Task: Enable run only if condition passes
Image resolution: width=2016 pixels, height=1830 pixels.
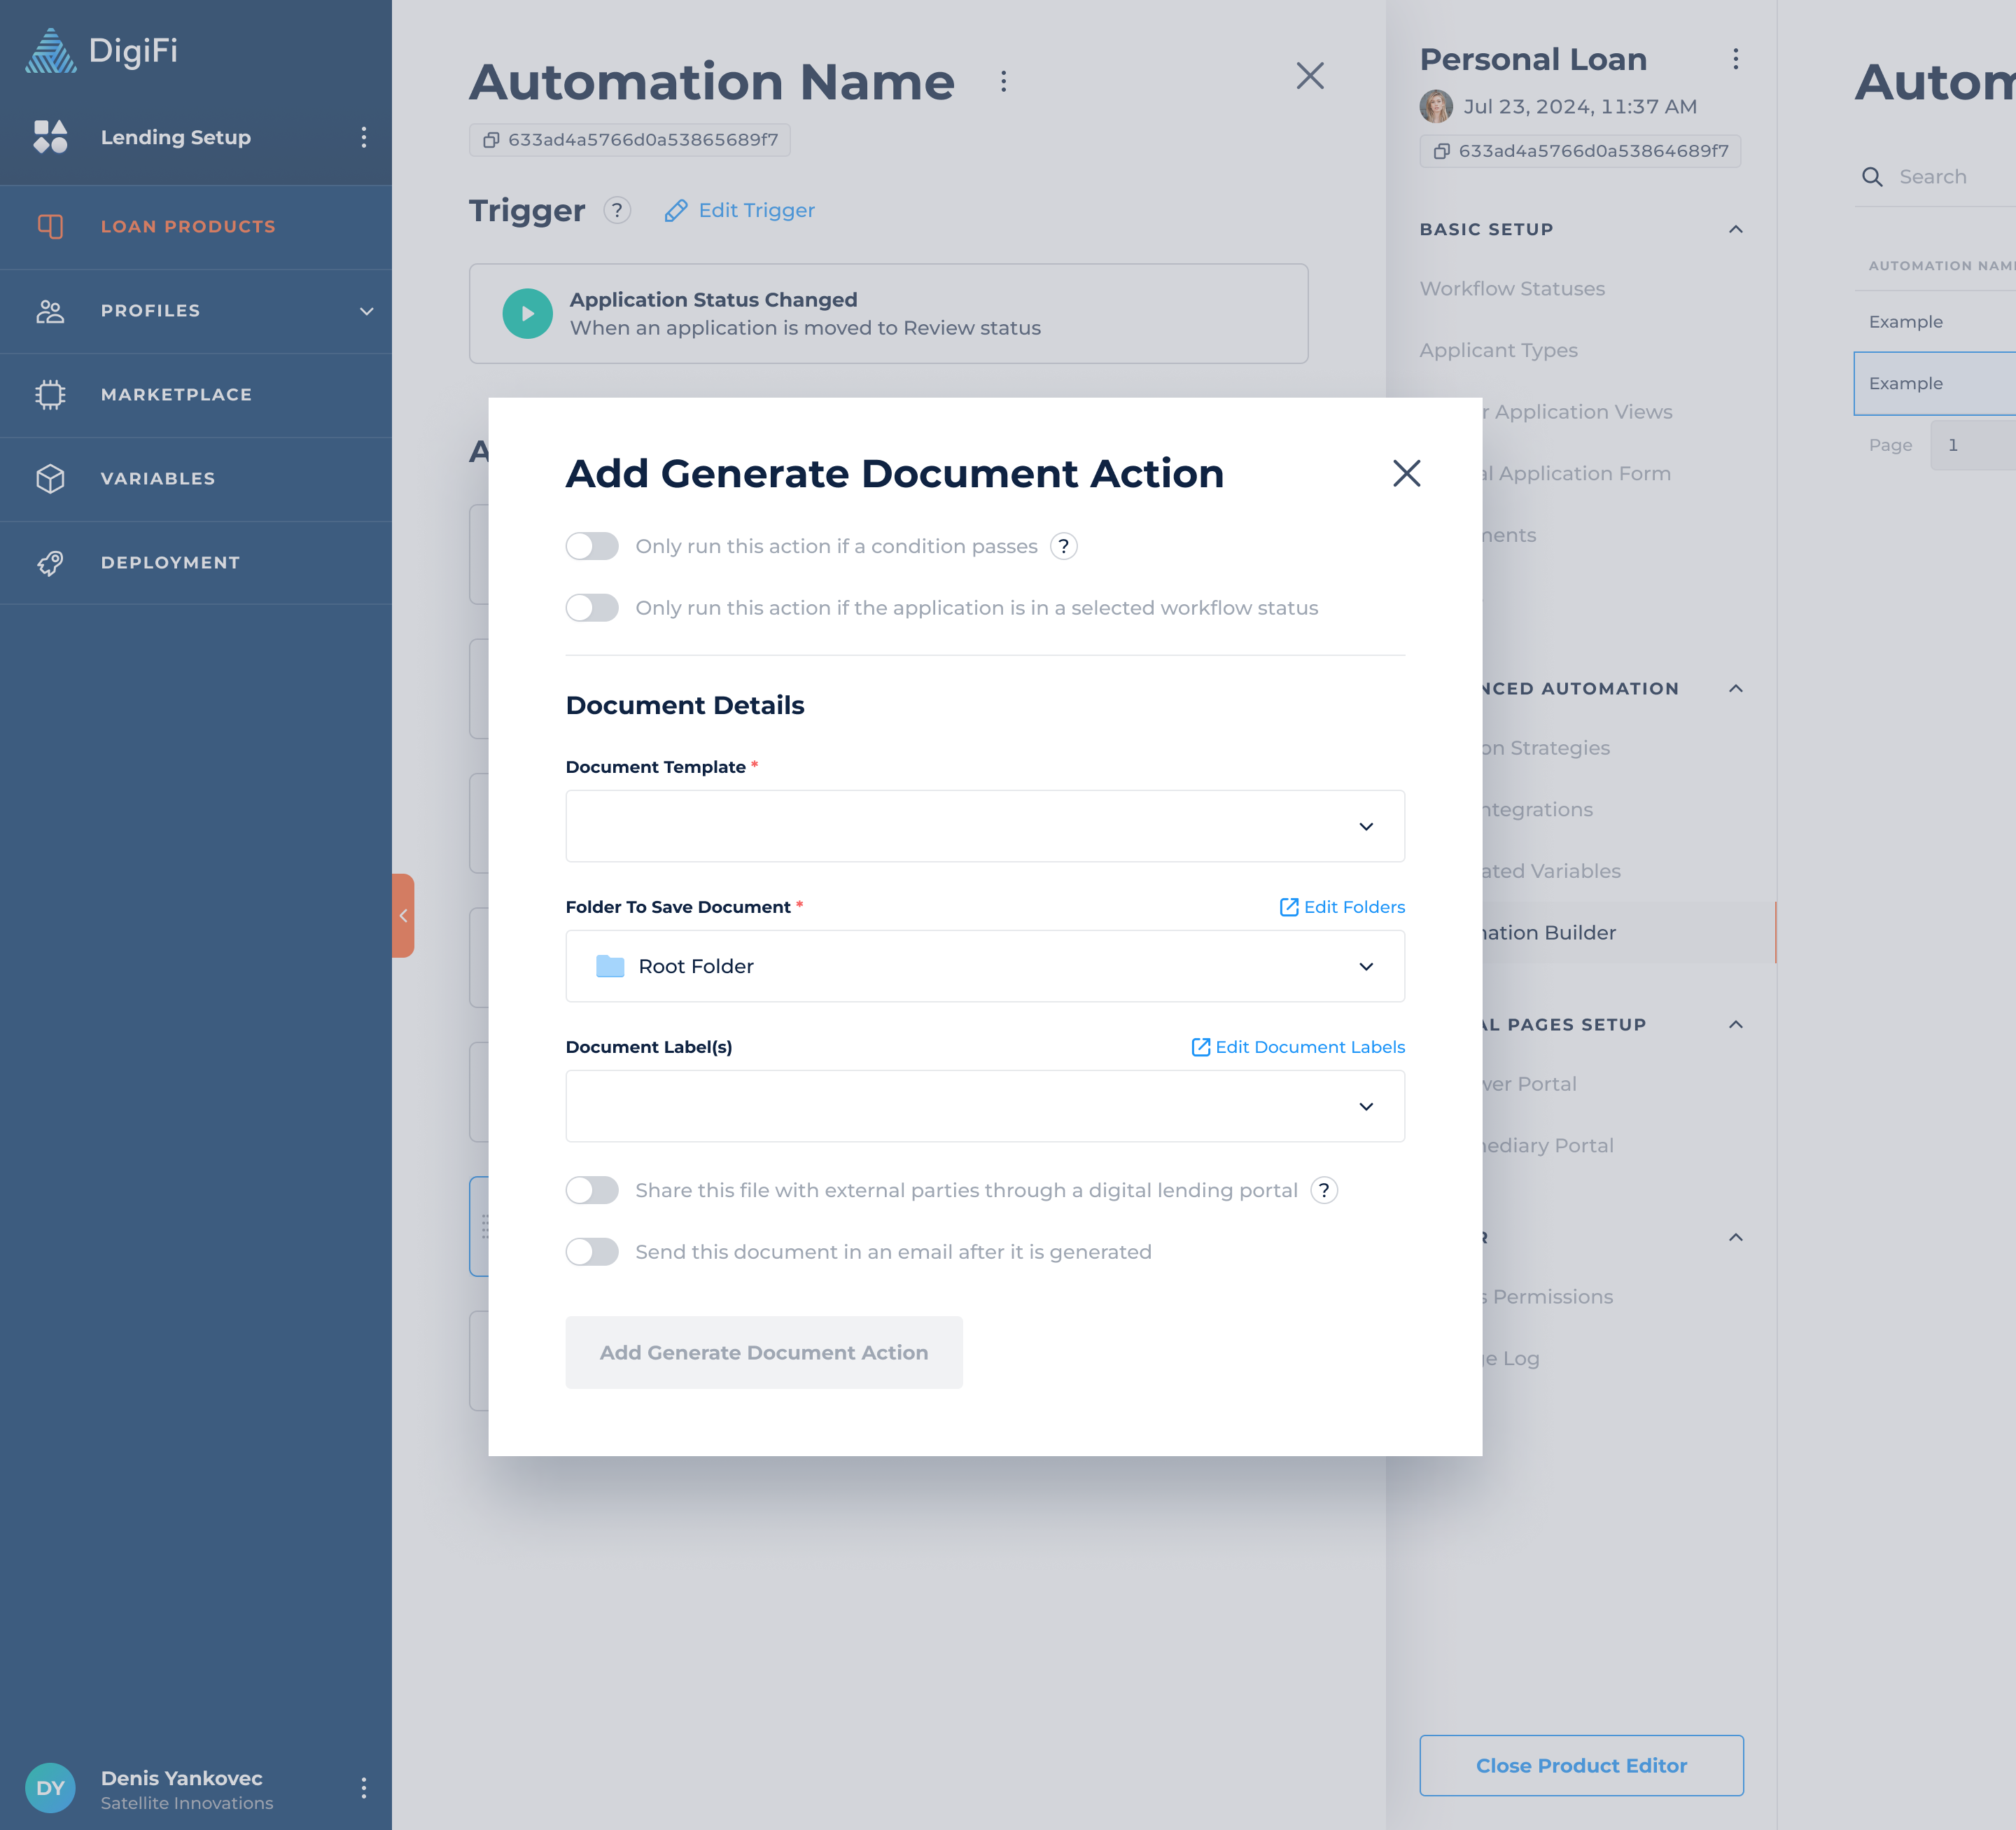Action: (x=592, y=546)
